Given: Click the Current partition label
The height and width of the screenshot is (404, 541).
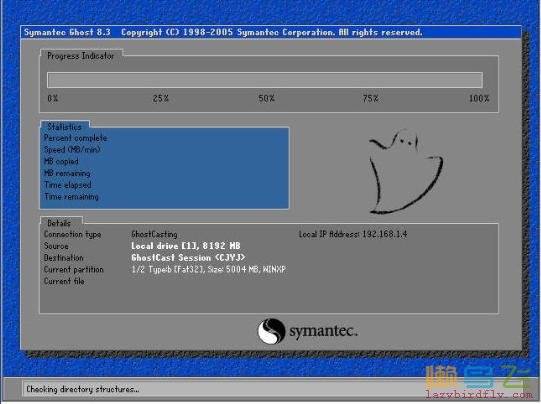Looking at the screenshot, I should [73, 269].
